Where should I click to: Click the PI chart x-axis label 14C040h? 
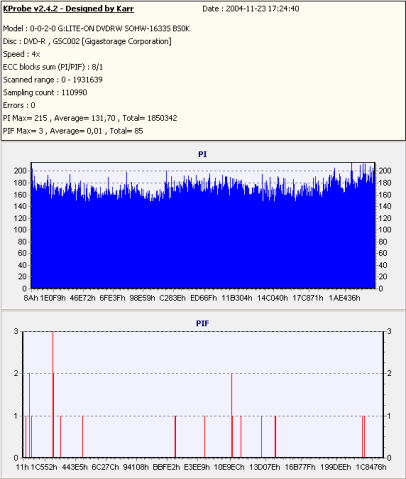(272, 298)
